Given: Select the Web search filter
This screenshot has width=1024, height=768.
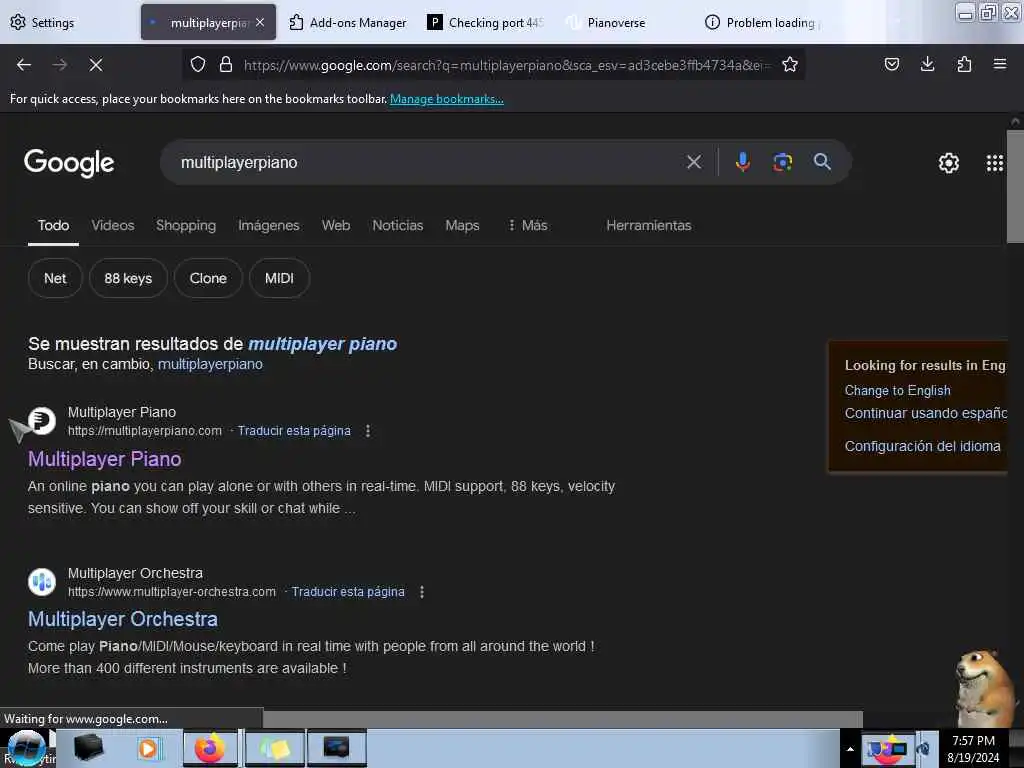Looking at the screenshot, I should 336,225.
